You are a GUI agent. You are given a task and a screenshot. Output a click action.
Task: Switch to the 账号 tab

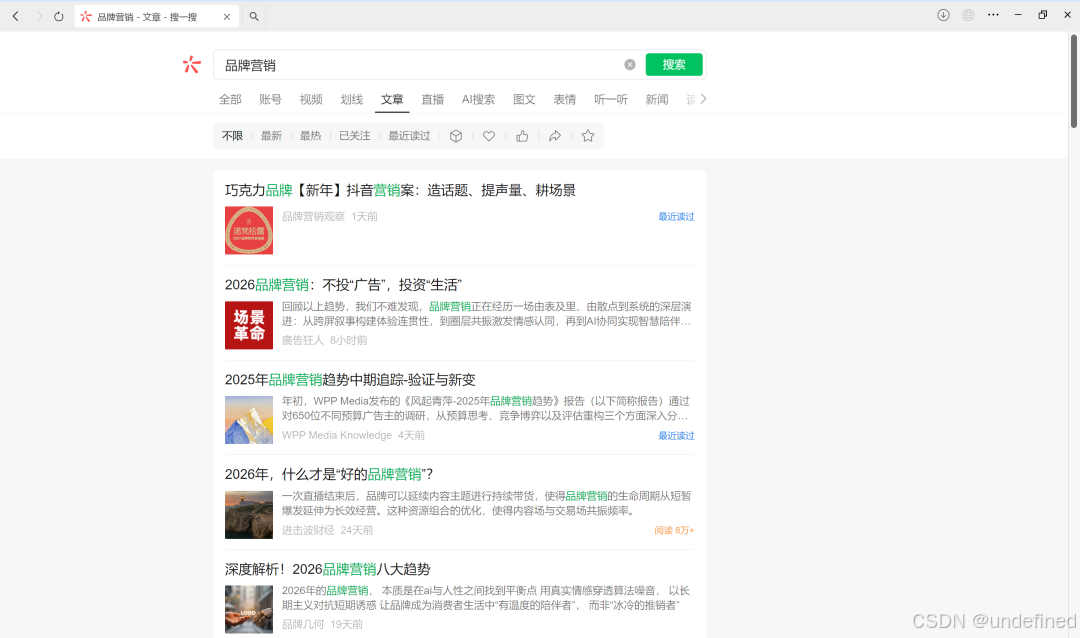point(271,99)
